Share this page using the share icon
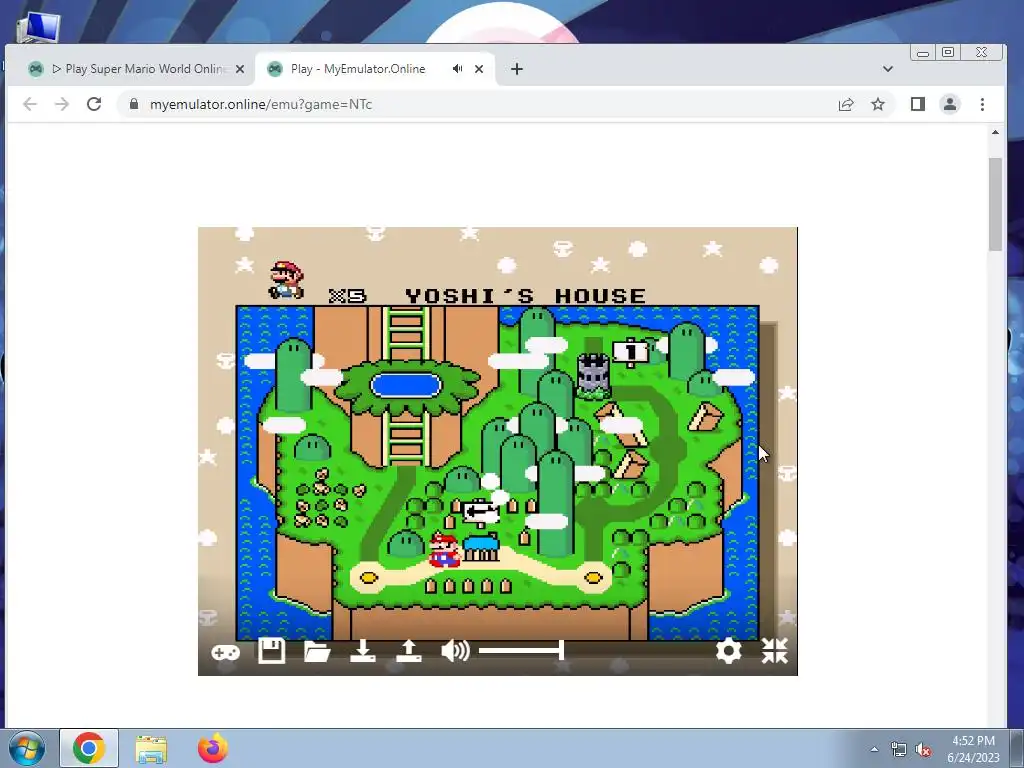The image size is (1024, 768). tap(846, 104)
